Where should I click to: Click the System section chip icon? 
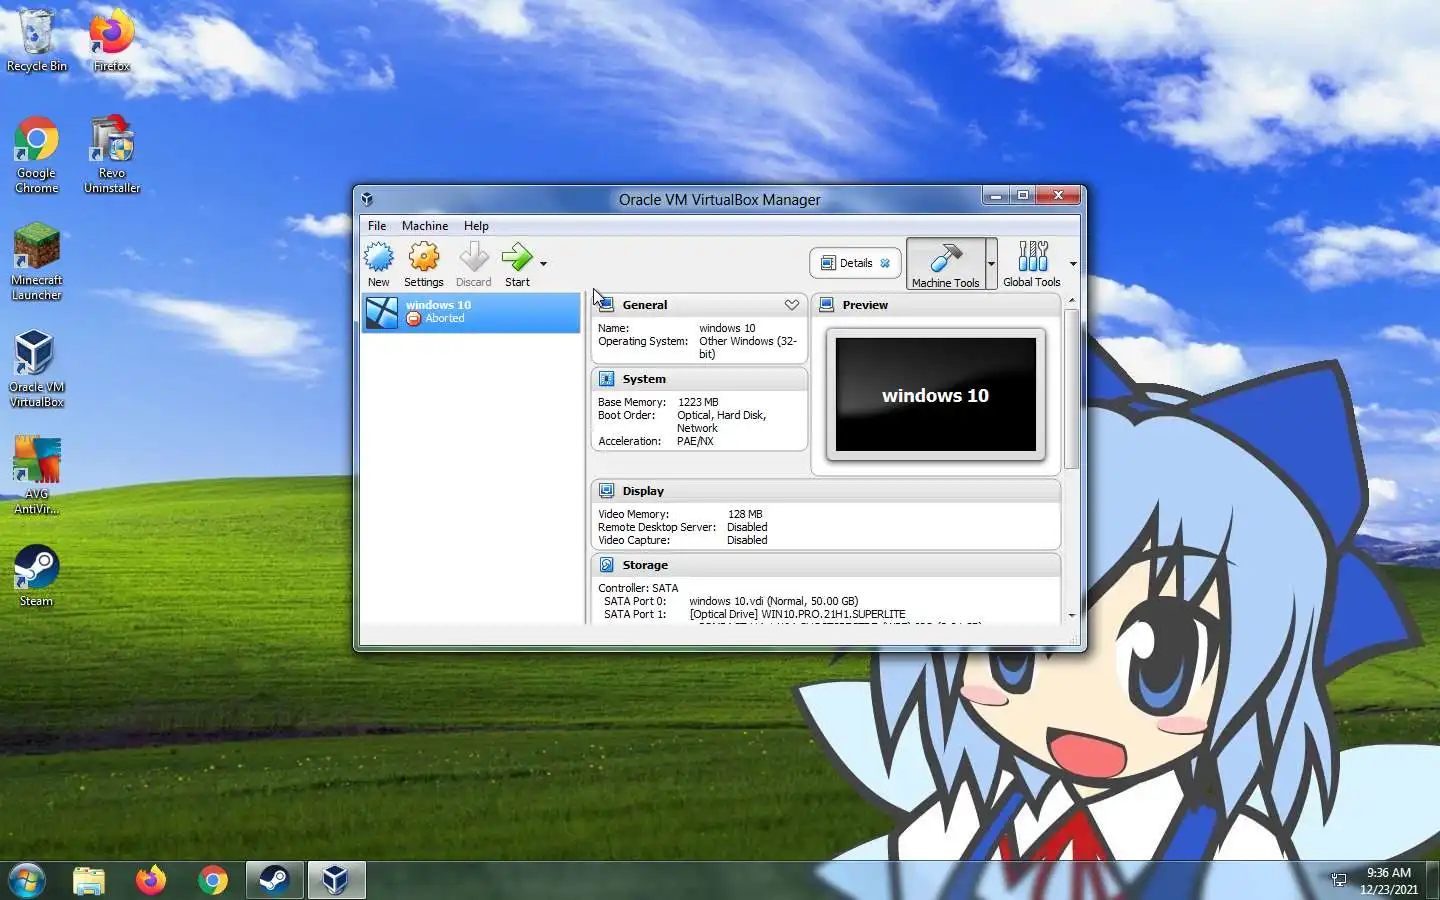(606, 379)
